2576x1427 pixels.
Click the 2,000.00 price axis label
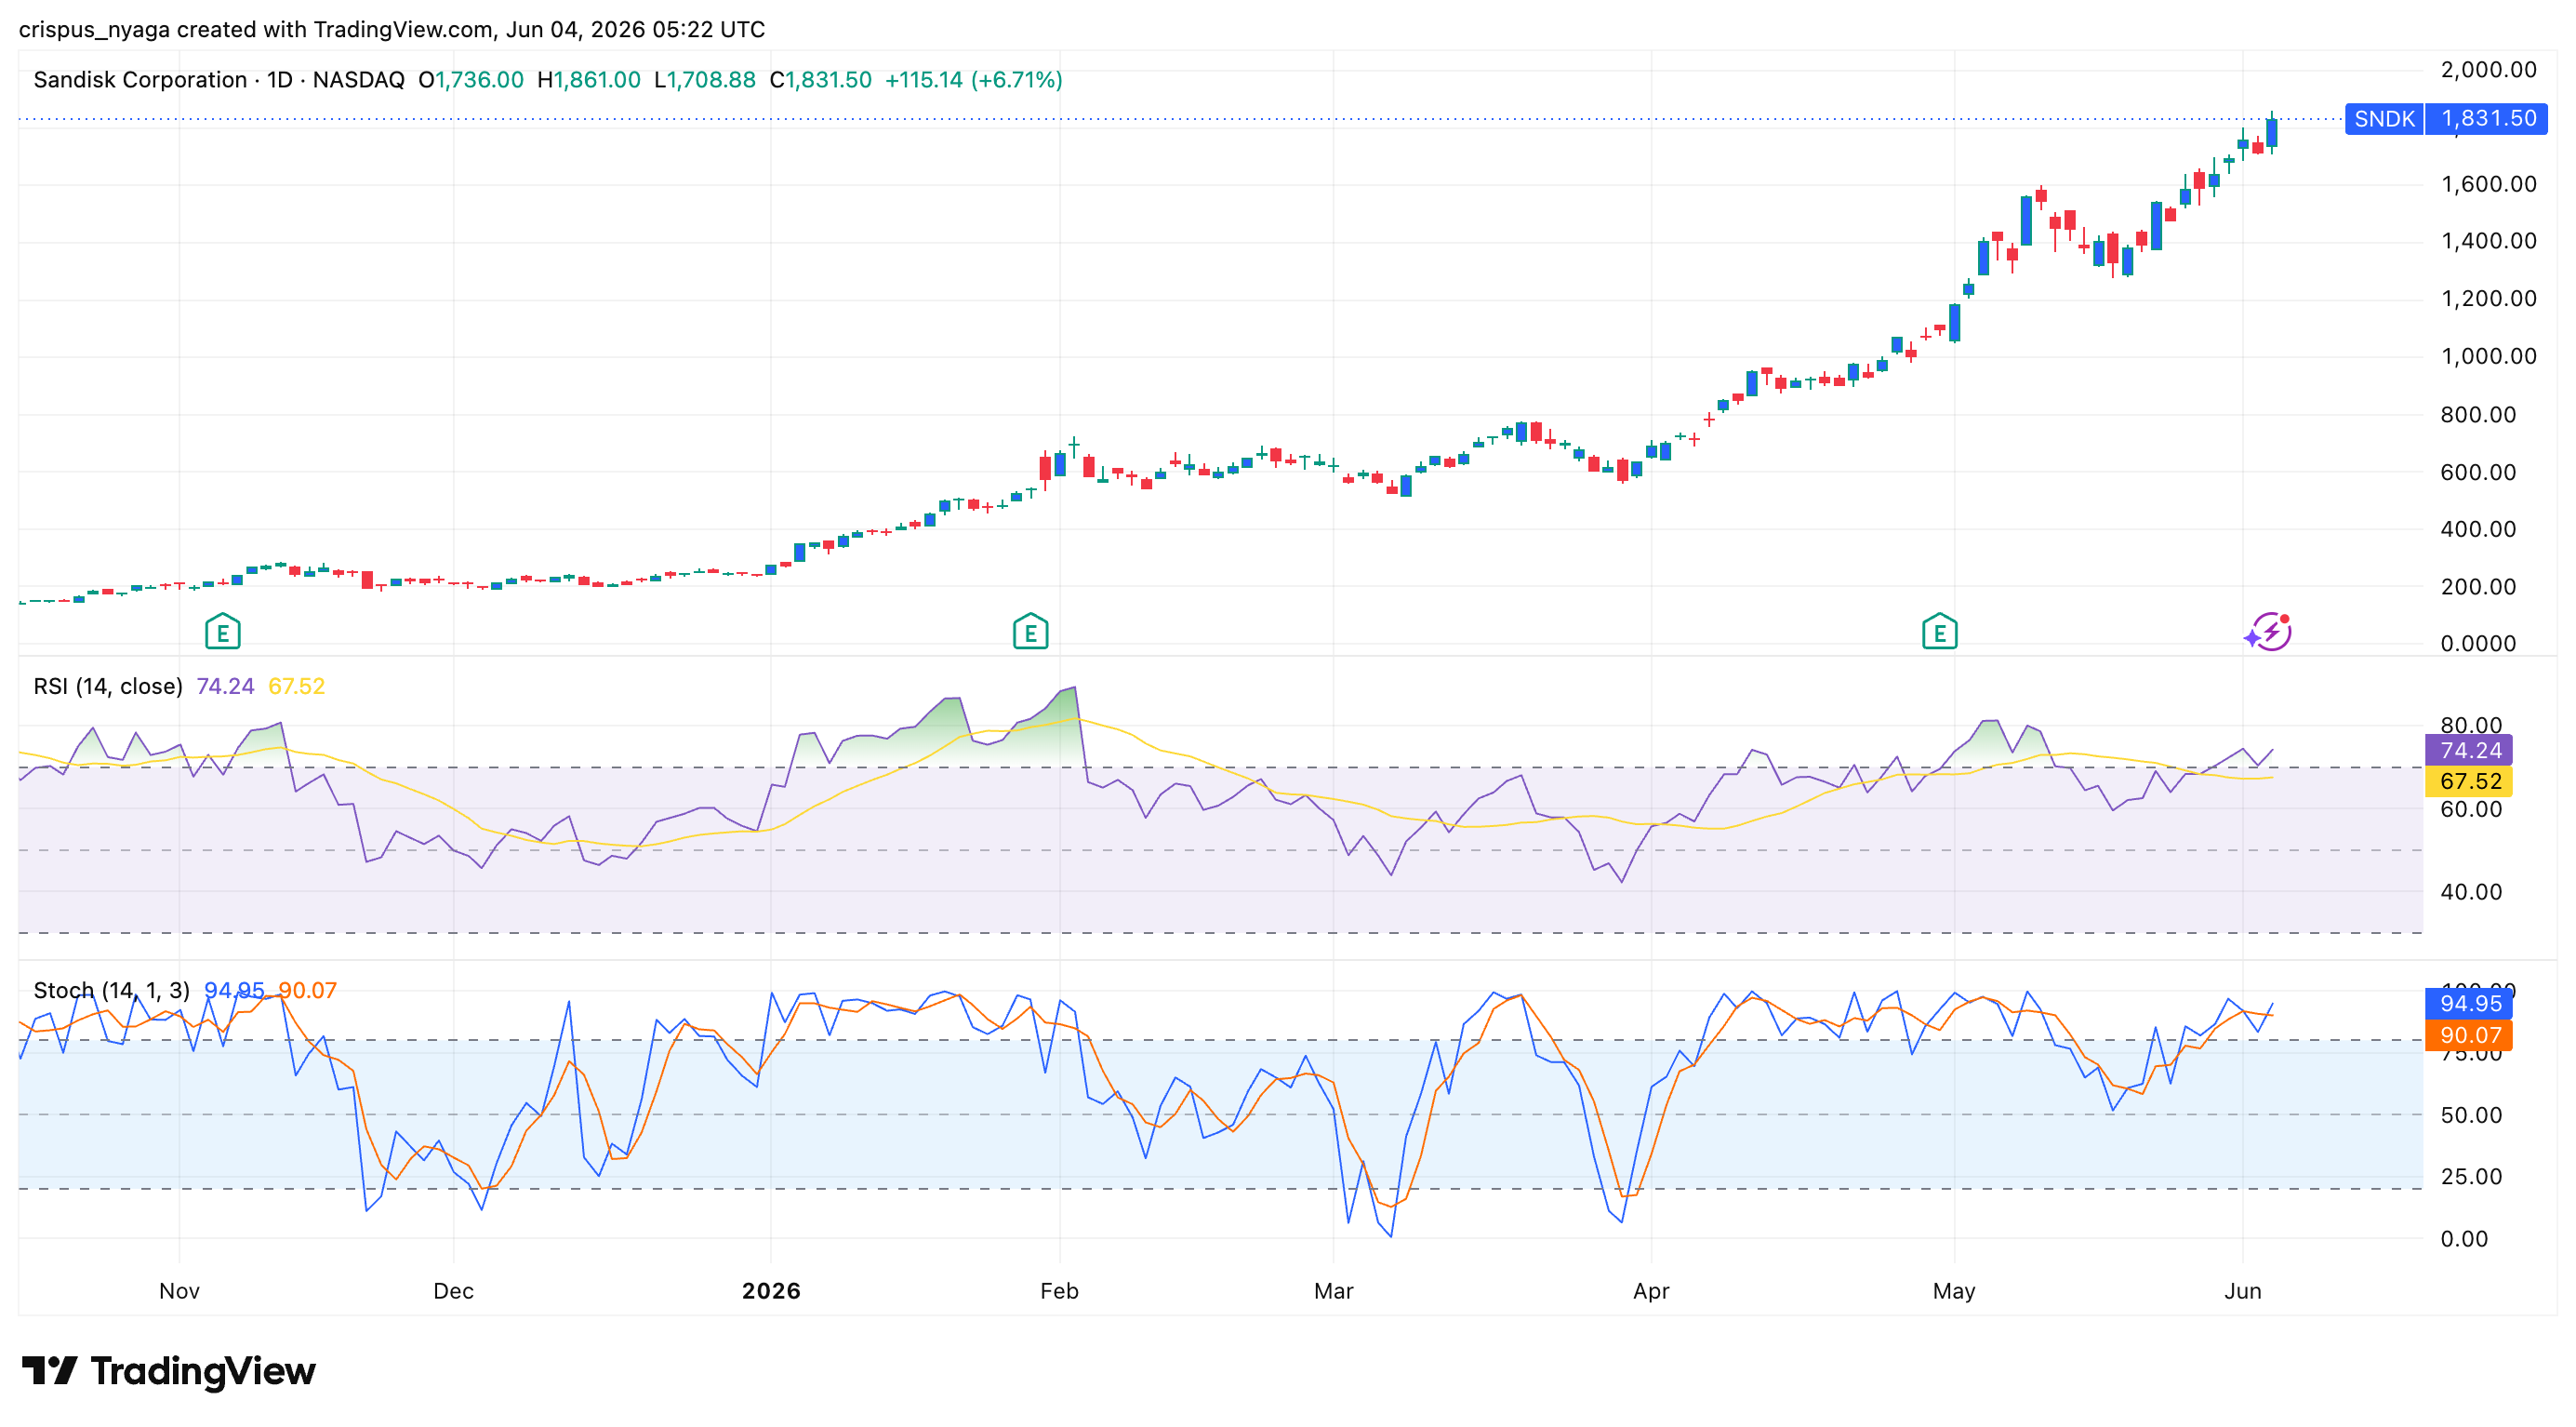pos(2488,70)
